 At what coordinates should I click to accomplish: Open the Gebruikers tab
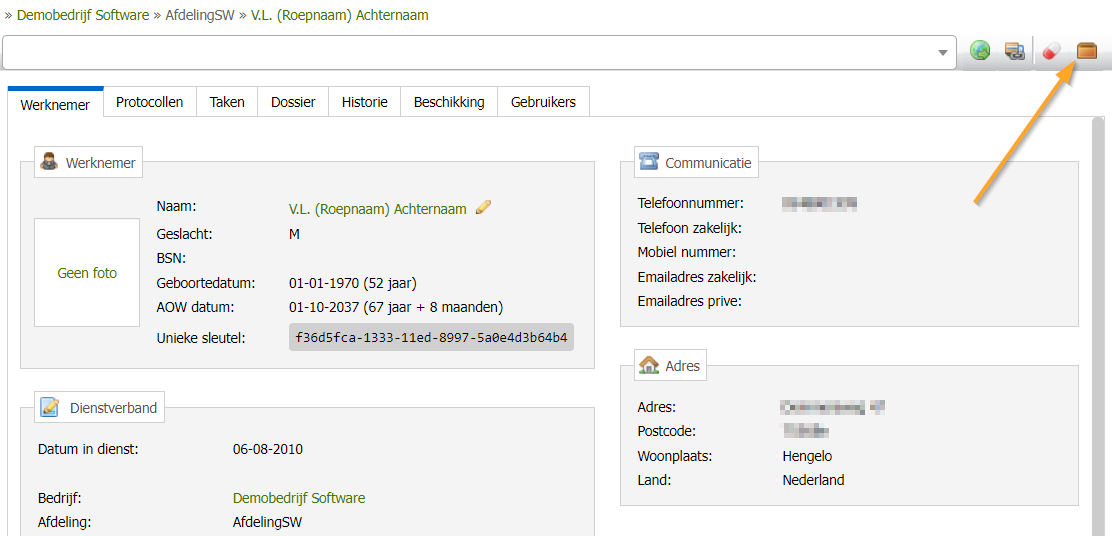tap(543, 102)
